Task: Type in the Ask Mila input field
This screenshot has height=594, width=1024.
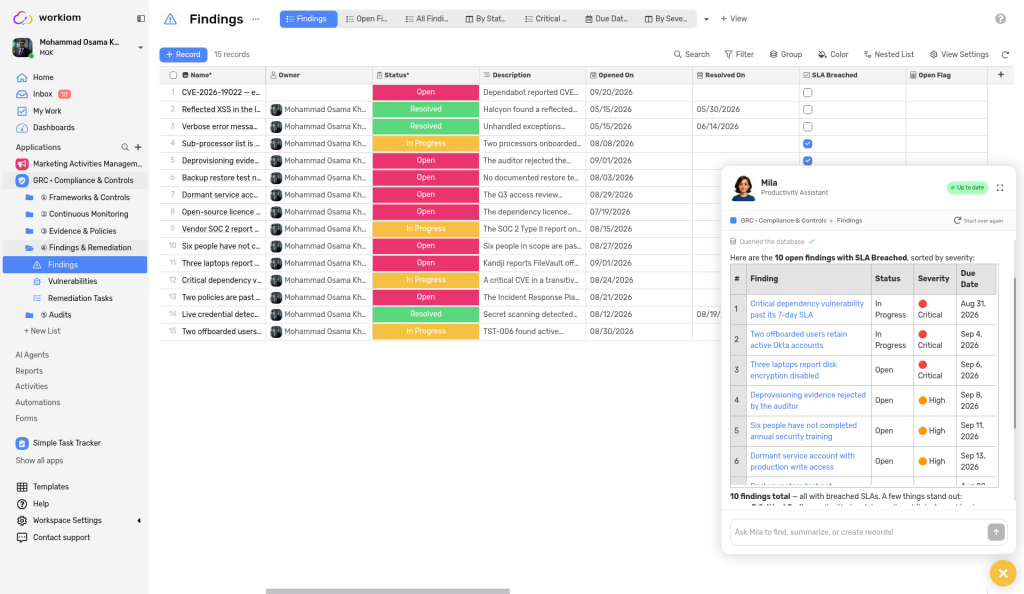Action: (x=857, y=532)
